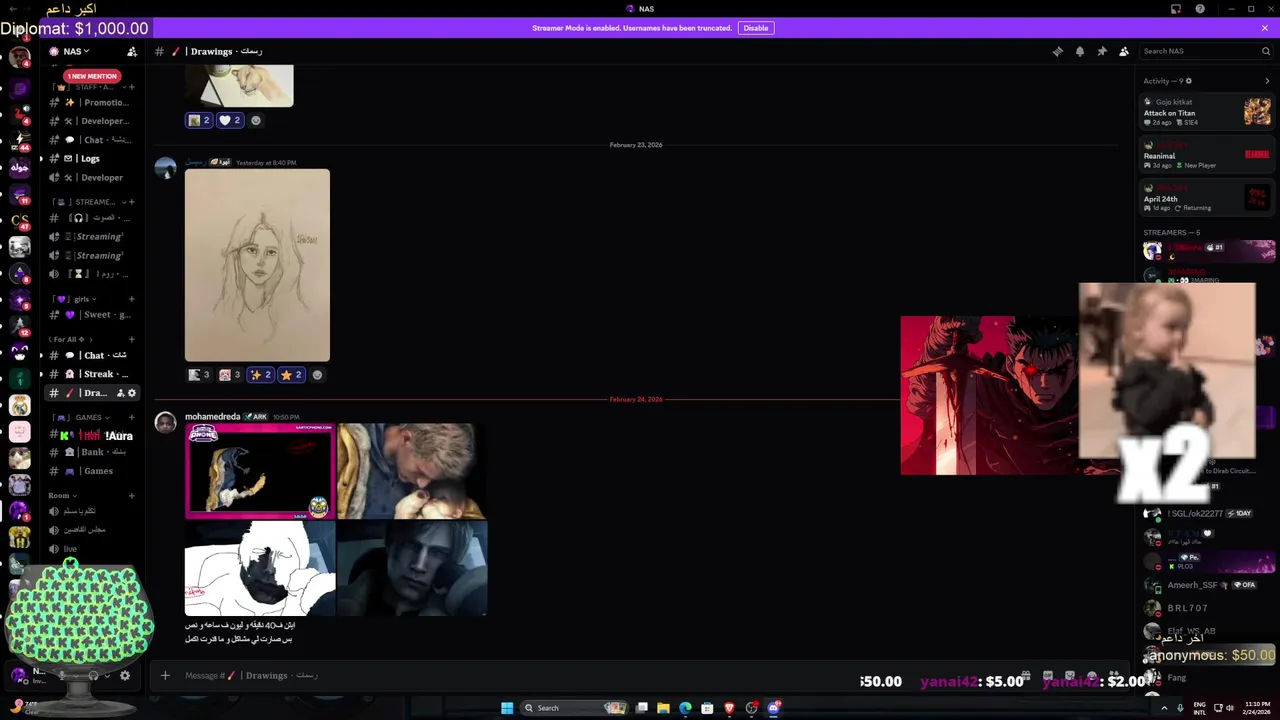Add channel to Room category plus

[x=131, y=495]
